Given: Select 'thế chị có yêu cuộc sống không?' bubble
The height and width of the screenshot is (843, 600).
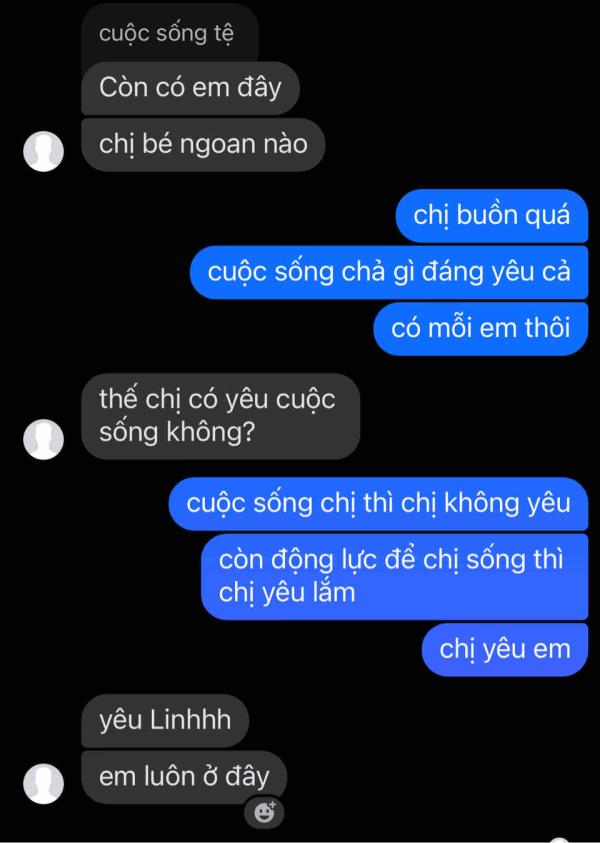Looking at the screenshot, I should (220, 416).
